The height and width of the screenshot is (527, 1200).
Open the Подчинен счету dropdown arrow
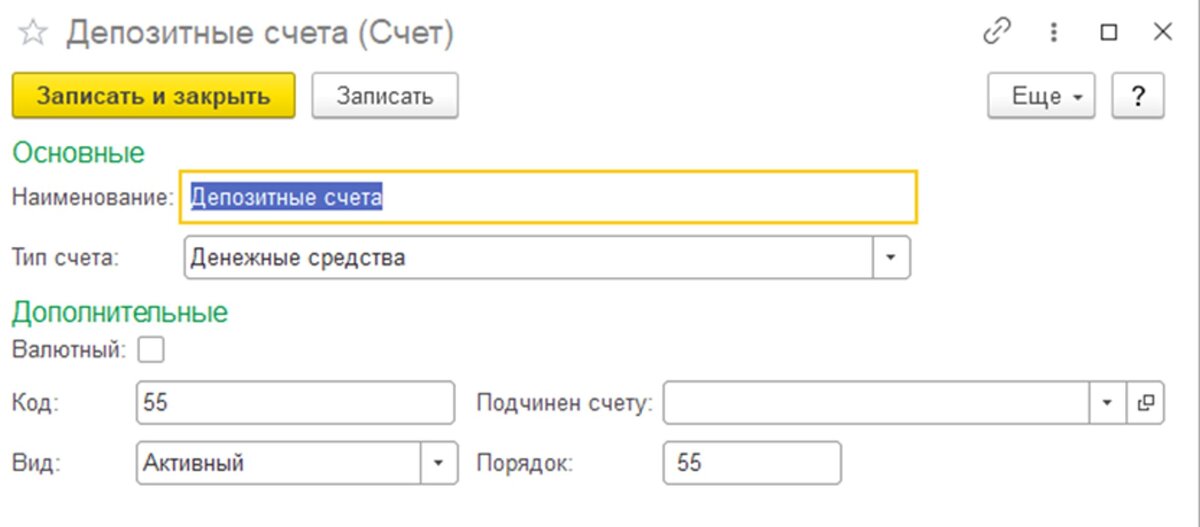pos(1107,403)
